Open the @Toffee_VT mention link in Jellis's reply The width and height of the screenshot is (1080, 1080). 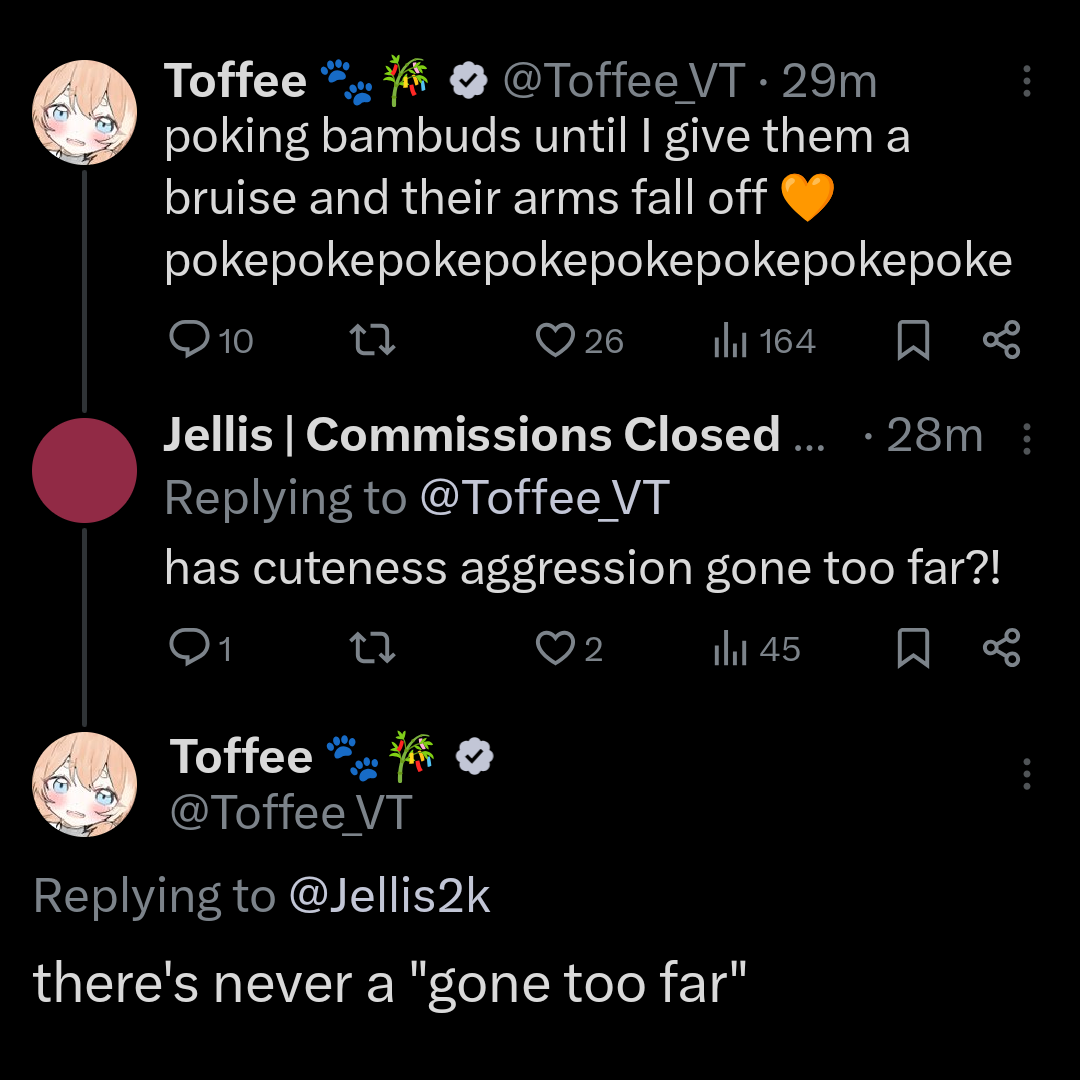pos(544,498)
